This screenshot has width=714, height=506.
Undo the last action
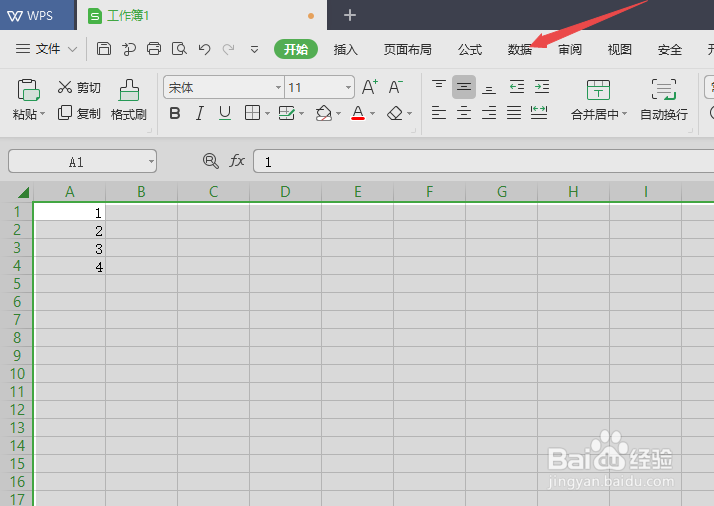tap(204, 49)
